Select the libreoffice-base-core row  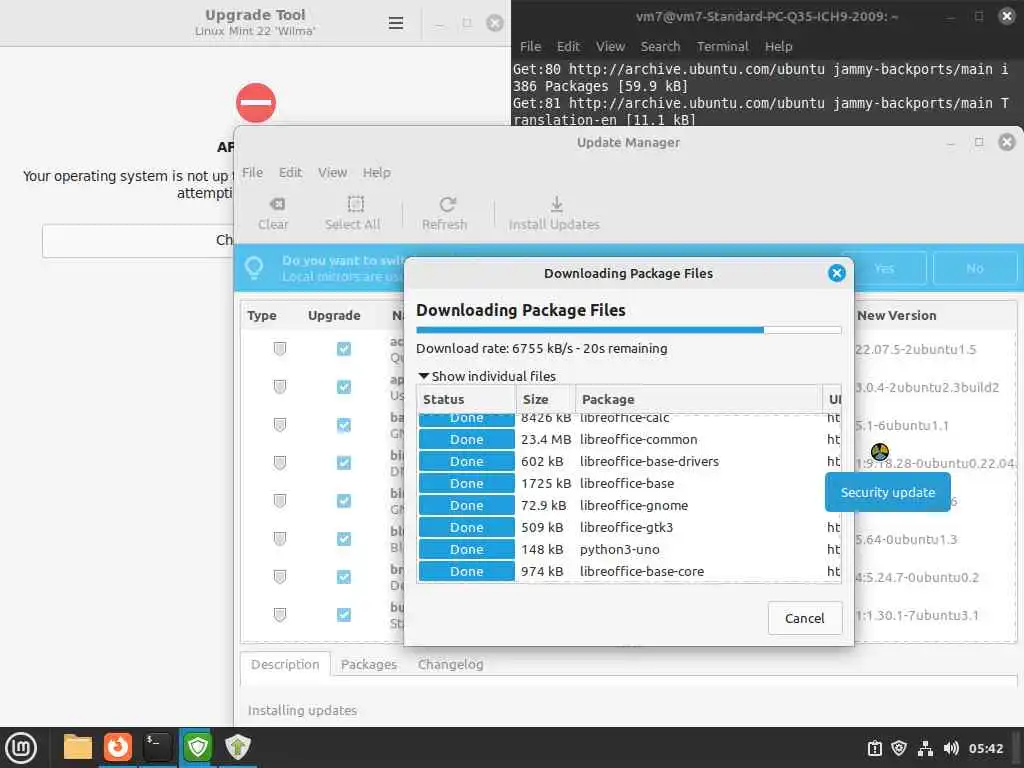(x=629, y=571)
